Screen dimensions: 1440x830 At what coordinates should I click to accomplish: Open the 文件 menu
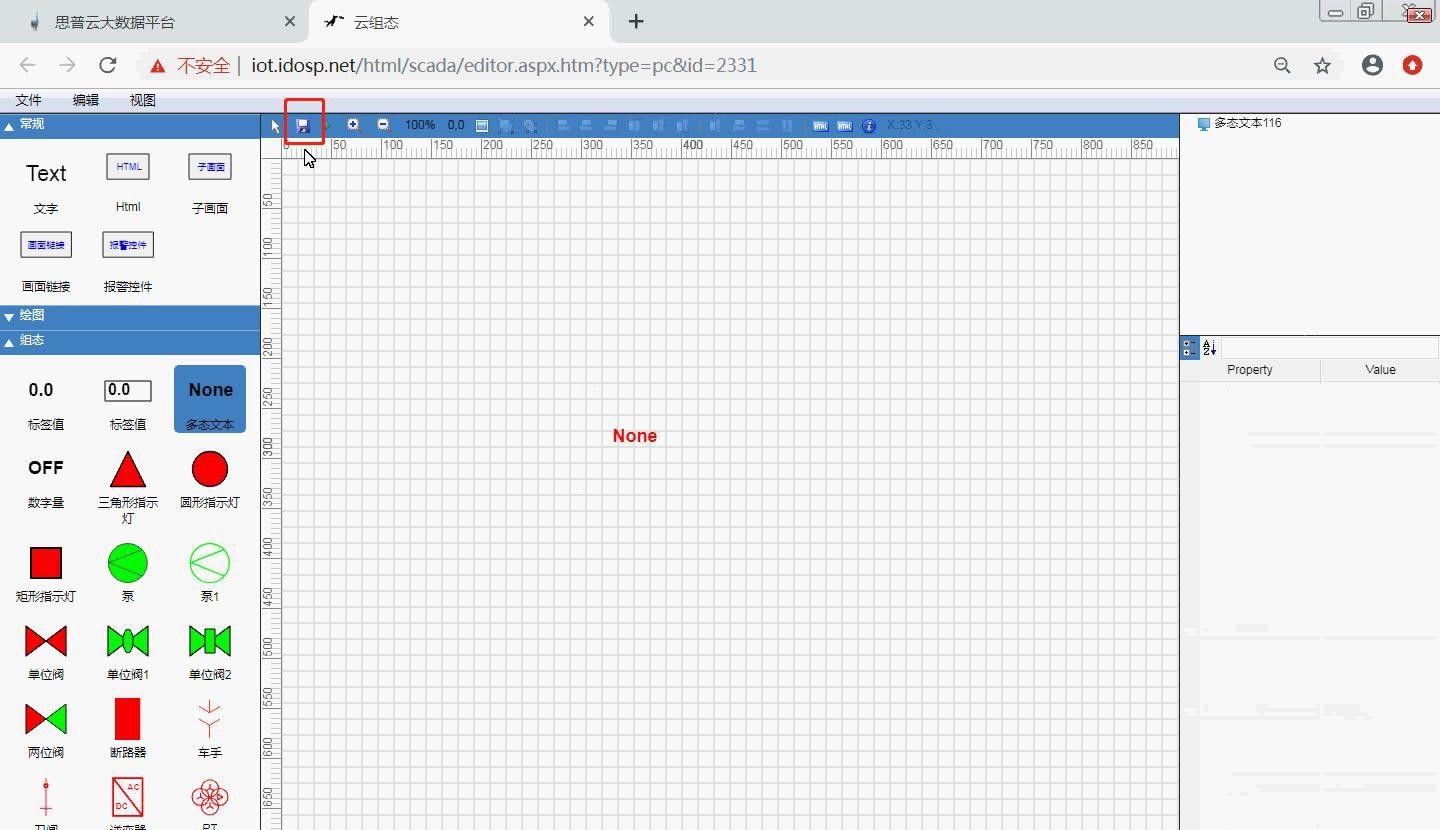(x=28, y=100)
